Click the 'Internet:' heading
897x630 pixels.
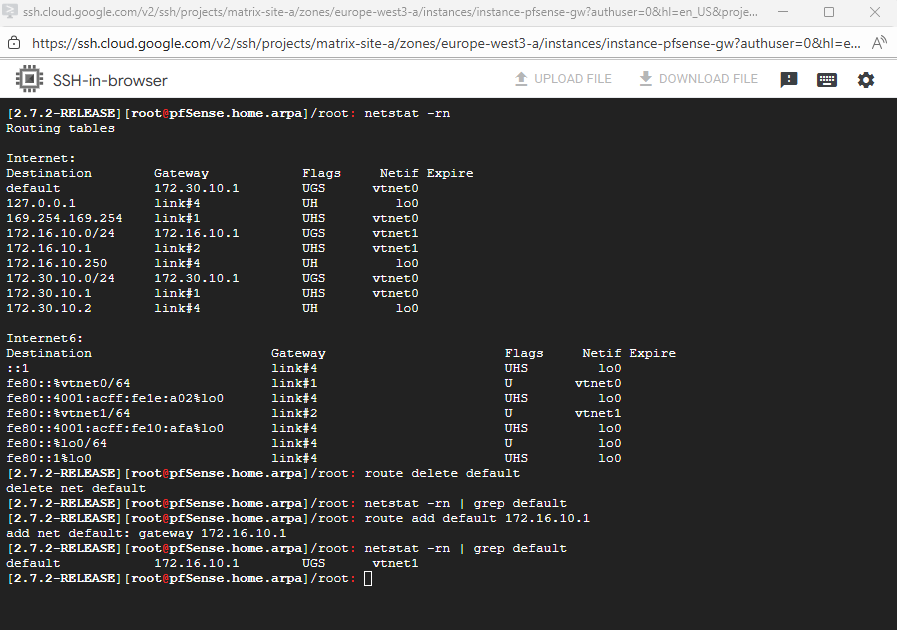(x=41, y=158)
